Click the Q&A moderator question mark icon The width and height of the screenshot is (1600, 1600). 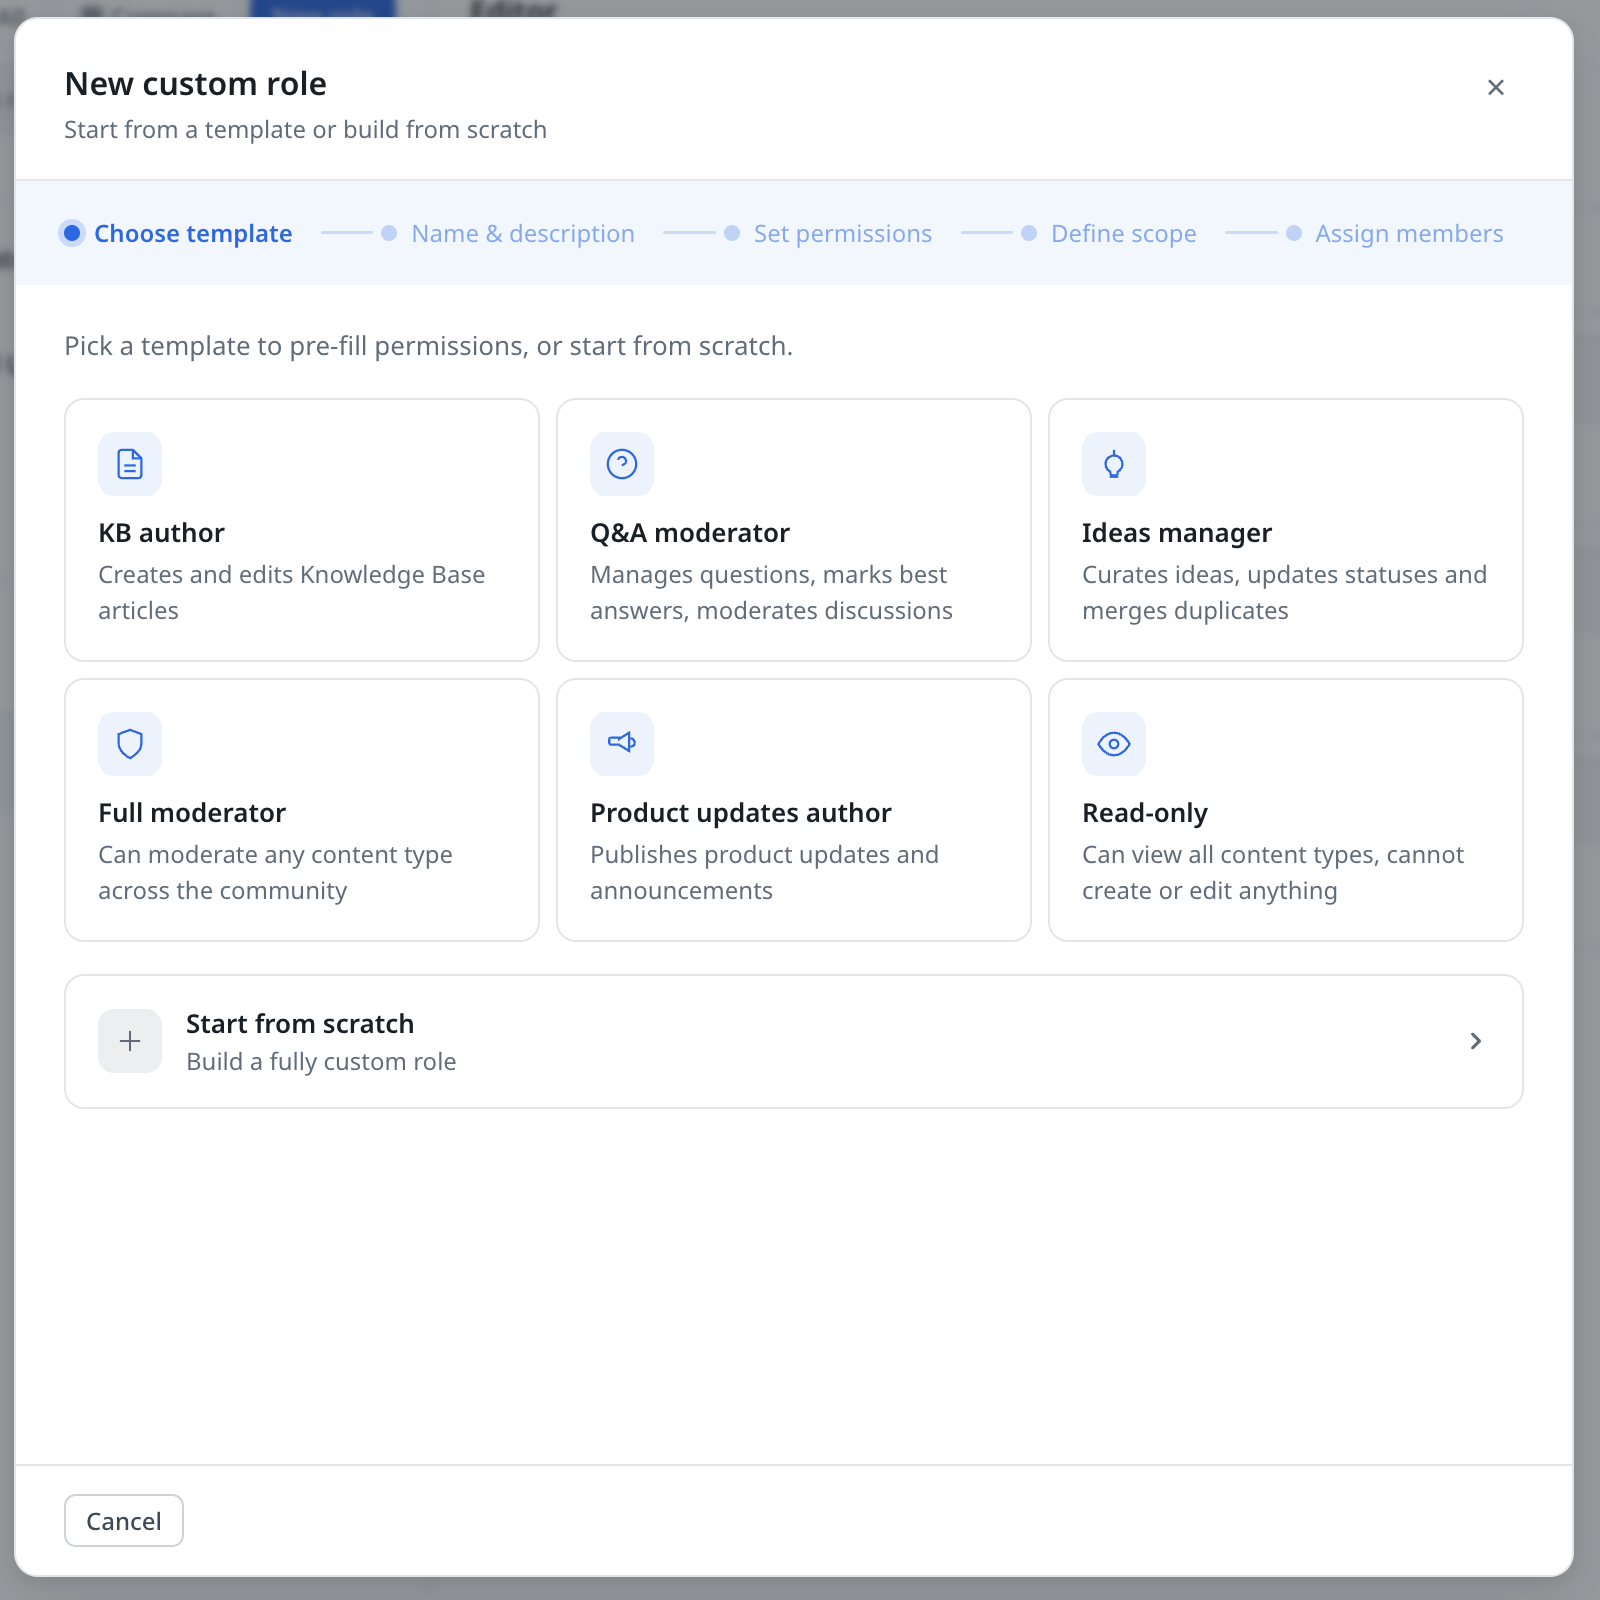622,464
